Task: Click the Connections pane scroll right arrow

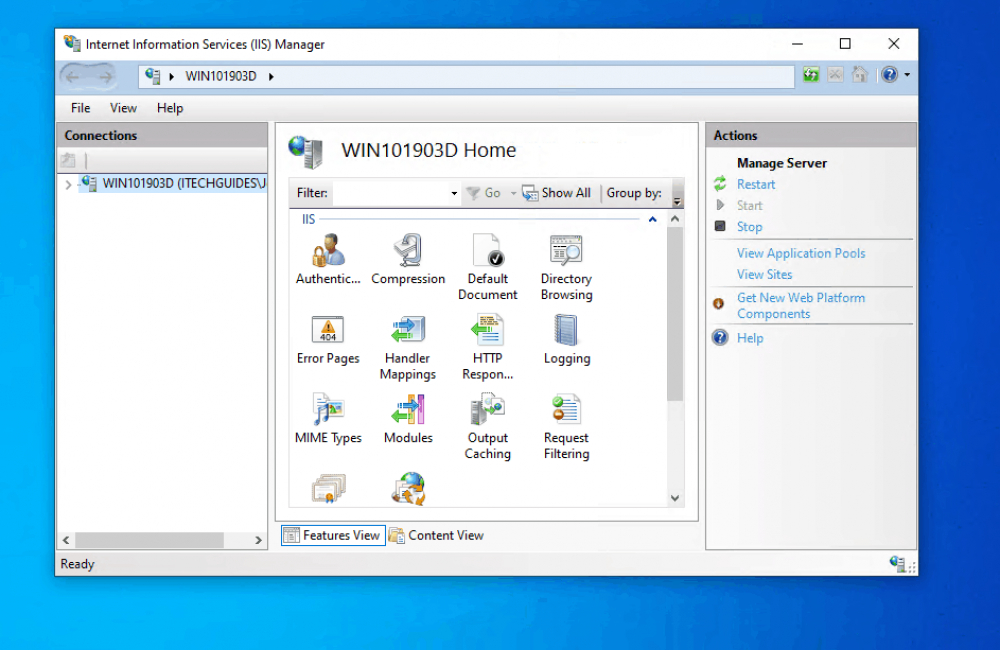Action: coord(258,540)
